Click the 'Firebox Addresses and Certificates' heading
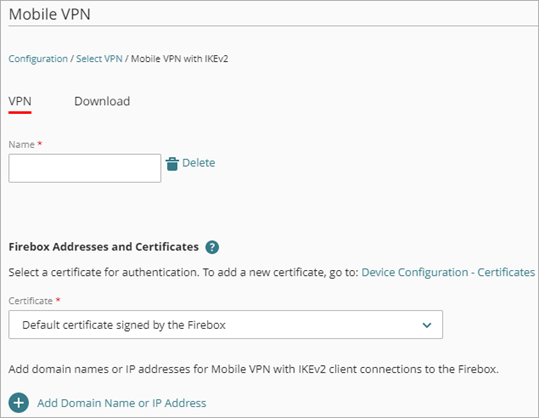Image resolution: width=539 pixels, height=418 pixels. click(x=103, y=247)
